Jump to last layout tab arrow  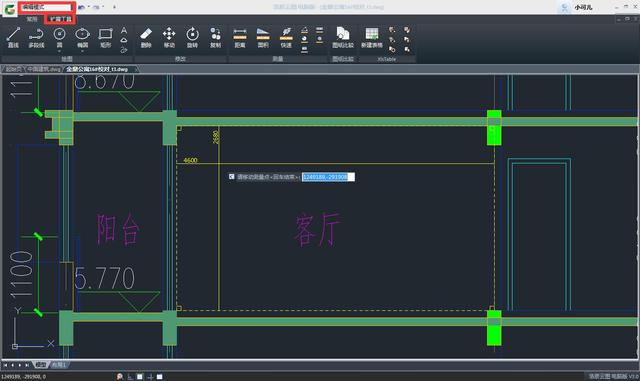pyautogui.click(x=27, y=365)
